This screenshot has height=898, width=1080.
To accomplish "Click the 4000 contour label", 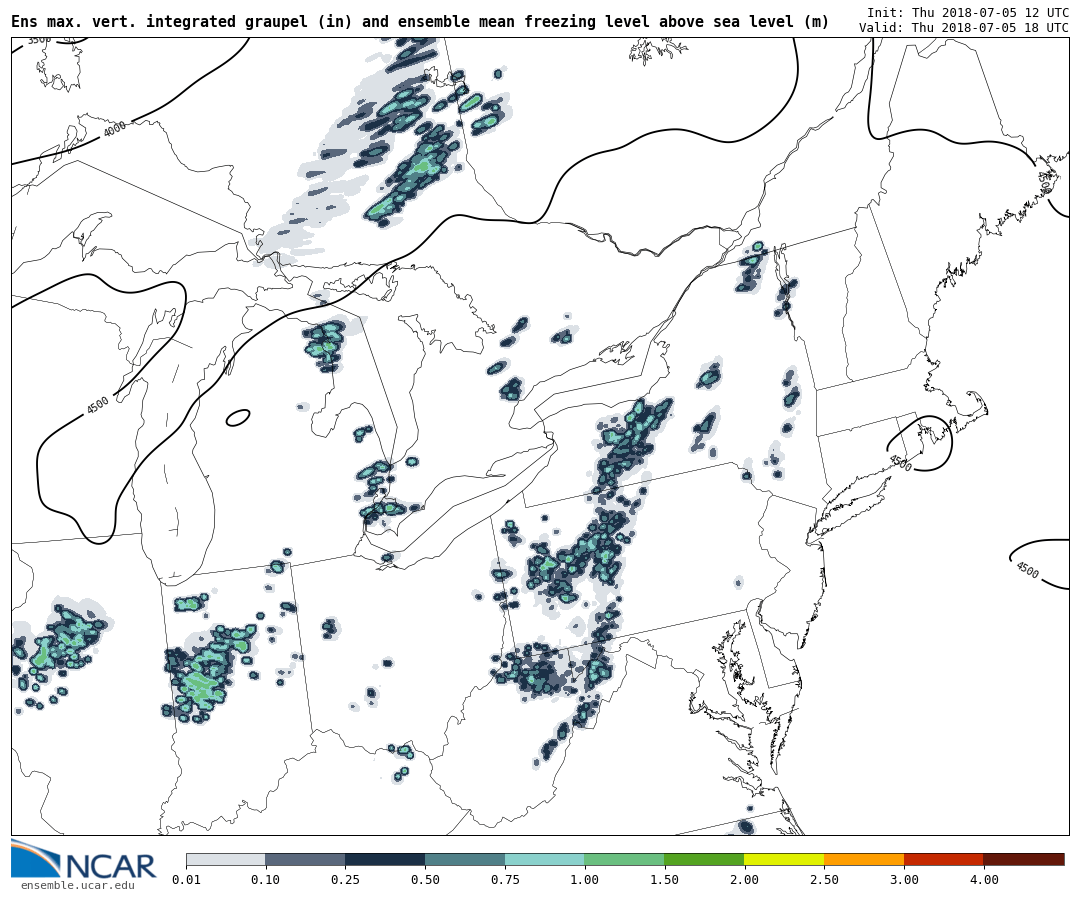I will tap(115, 129).
